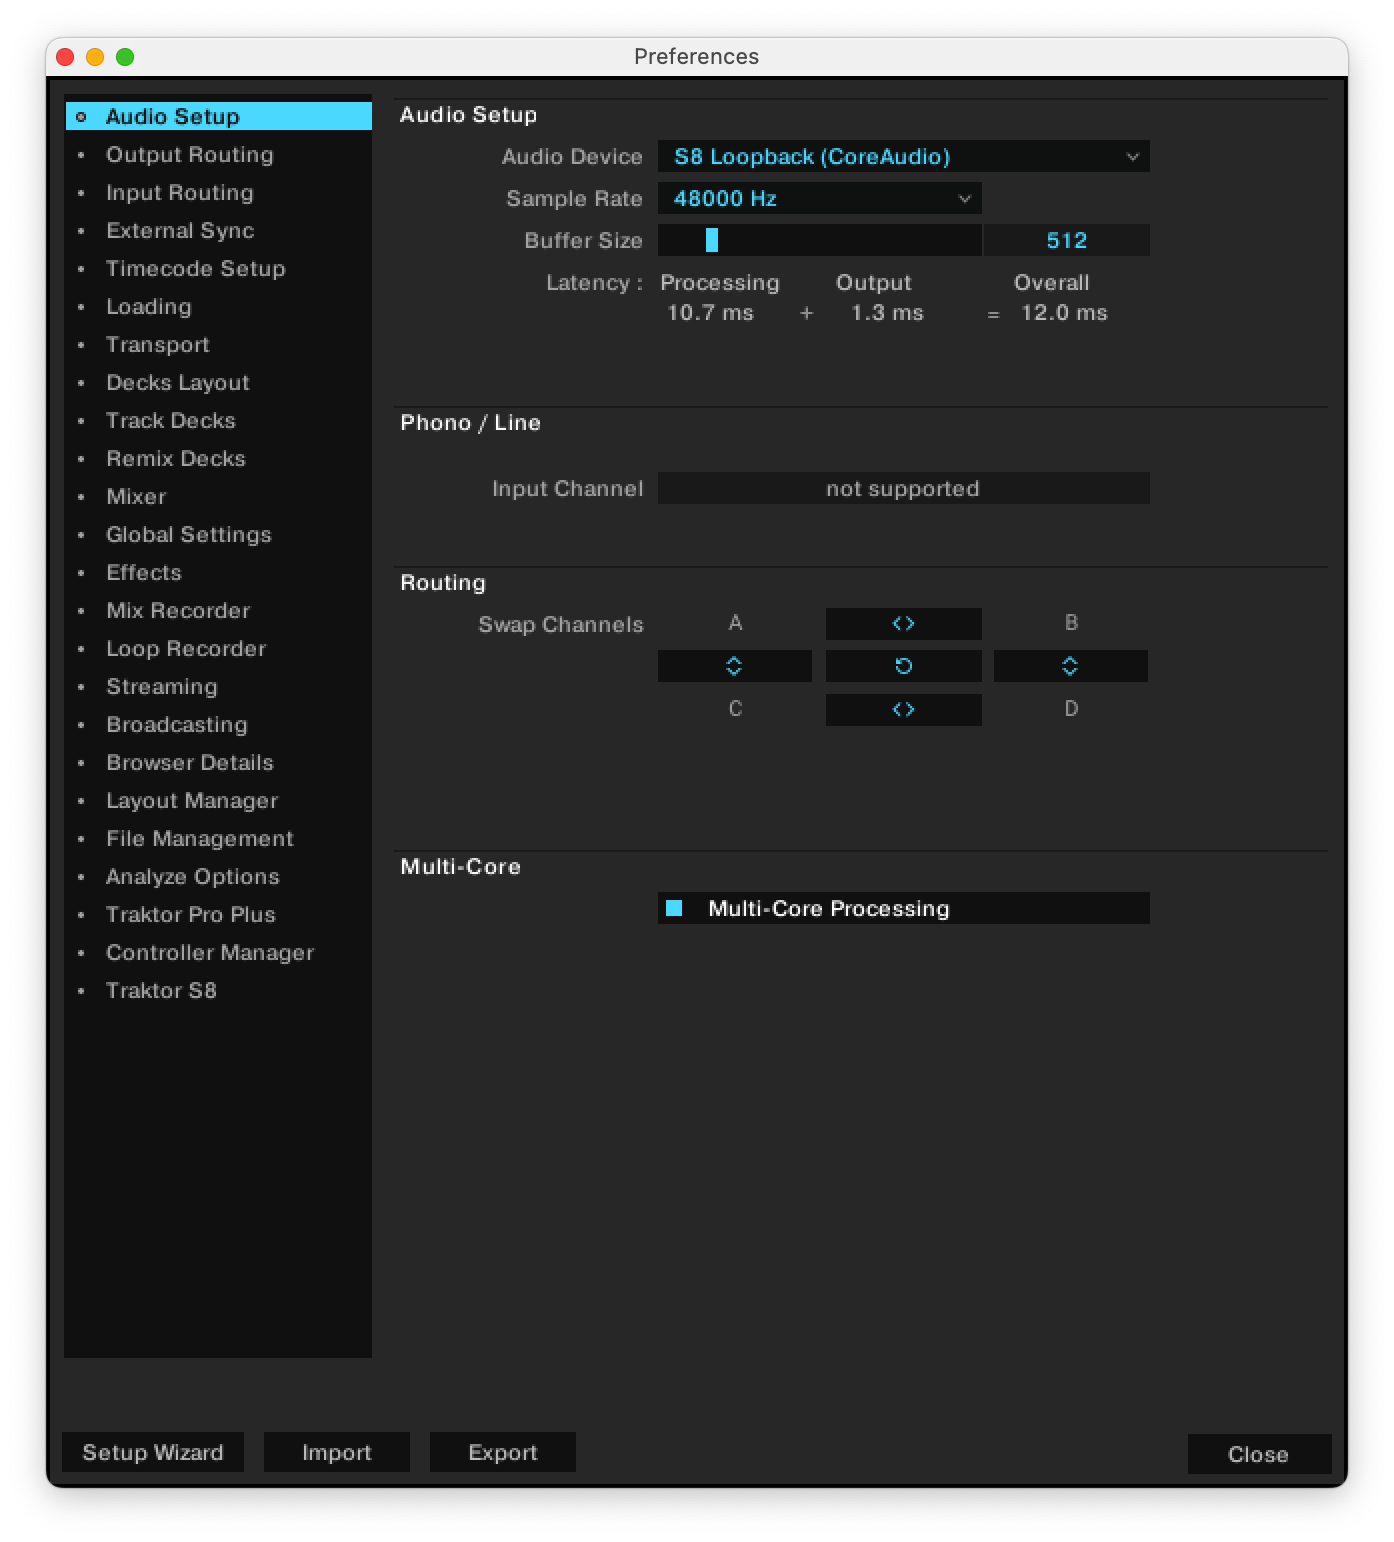Select Effects in the sidebar
The image size is (1394, 1542).
tap(218, 572)
